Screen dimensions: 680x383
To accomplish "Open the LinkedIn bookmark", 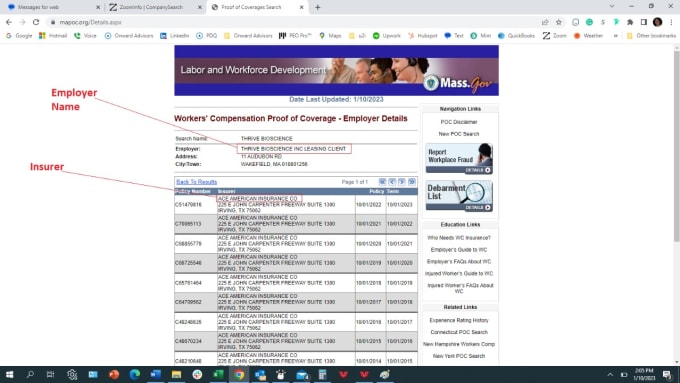I will (175, 36).
